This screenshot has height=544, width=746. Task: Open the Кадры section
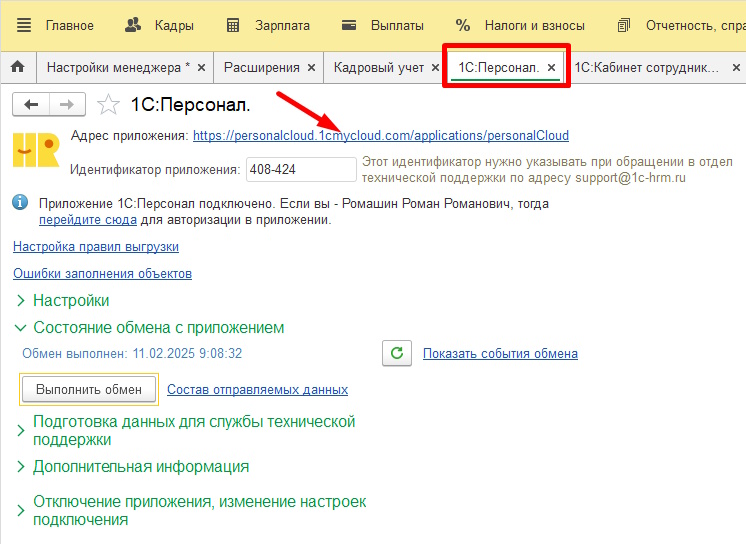[x=174, y=25]
